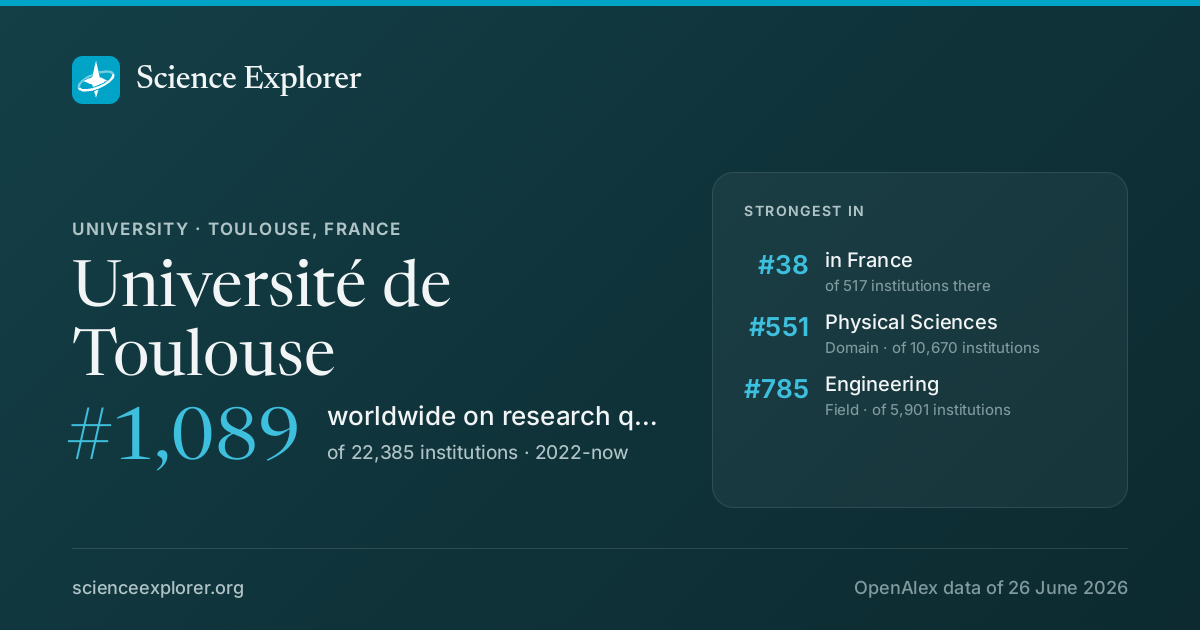Click the #551 rank value
The width and height of the screenshot is (1200, 630).
(x=779, y=327)
